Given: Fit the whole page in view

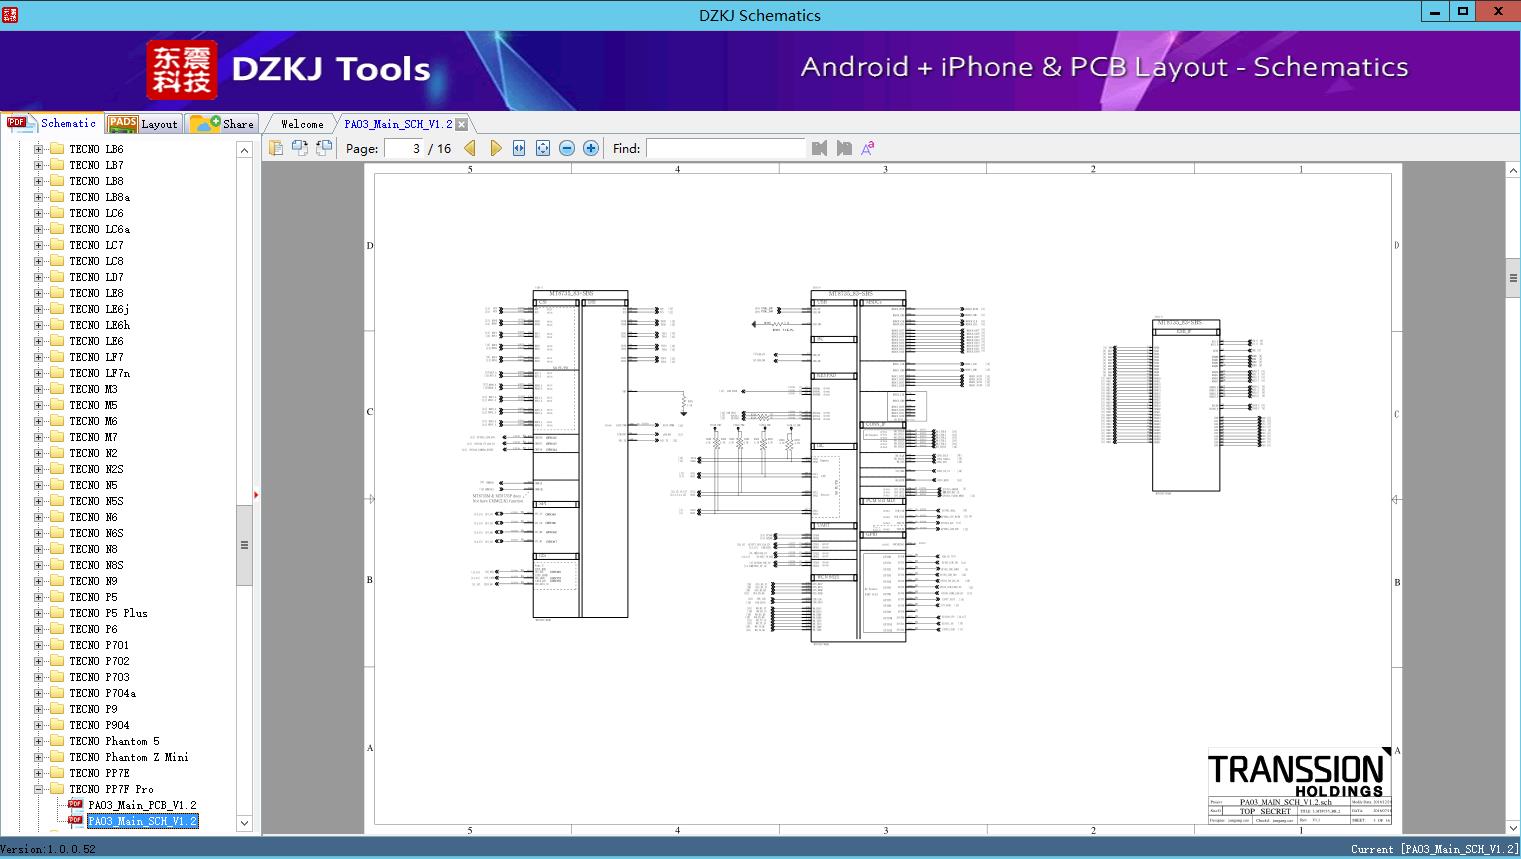Looking at the screenshot, I should (x=543, y=148).
